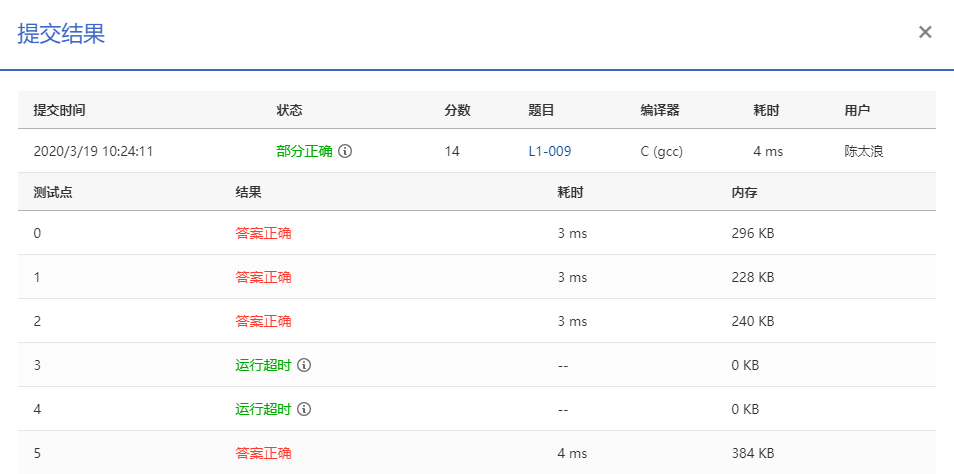
Task: Click 运行超时 text for test point 3
Action: 263,365
